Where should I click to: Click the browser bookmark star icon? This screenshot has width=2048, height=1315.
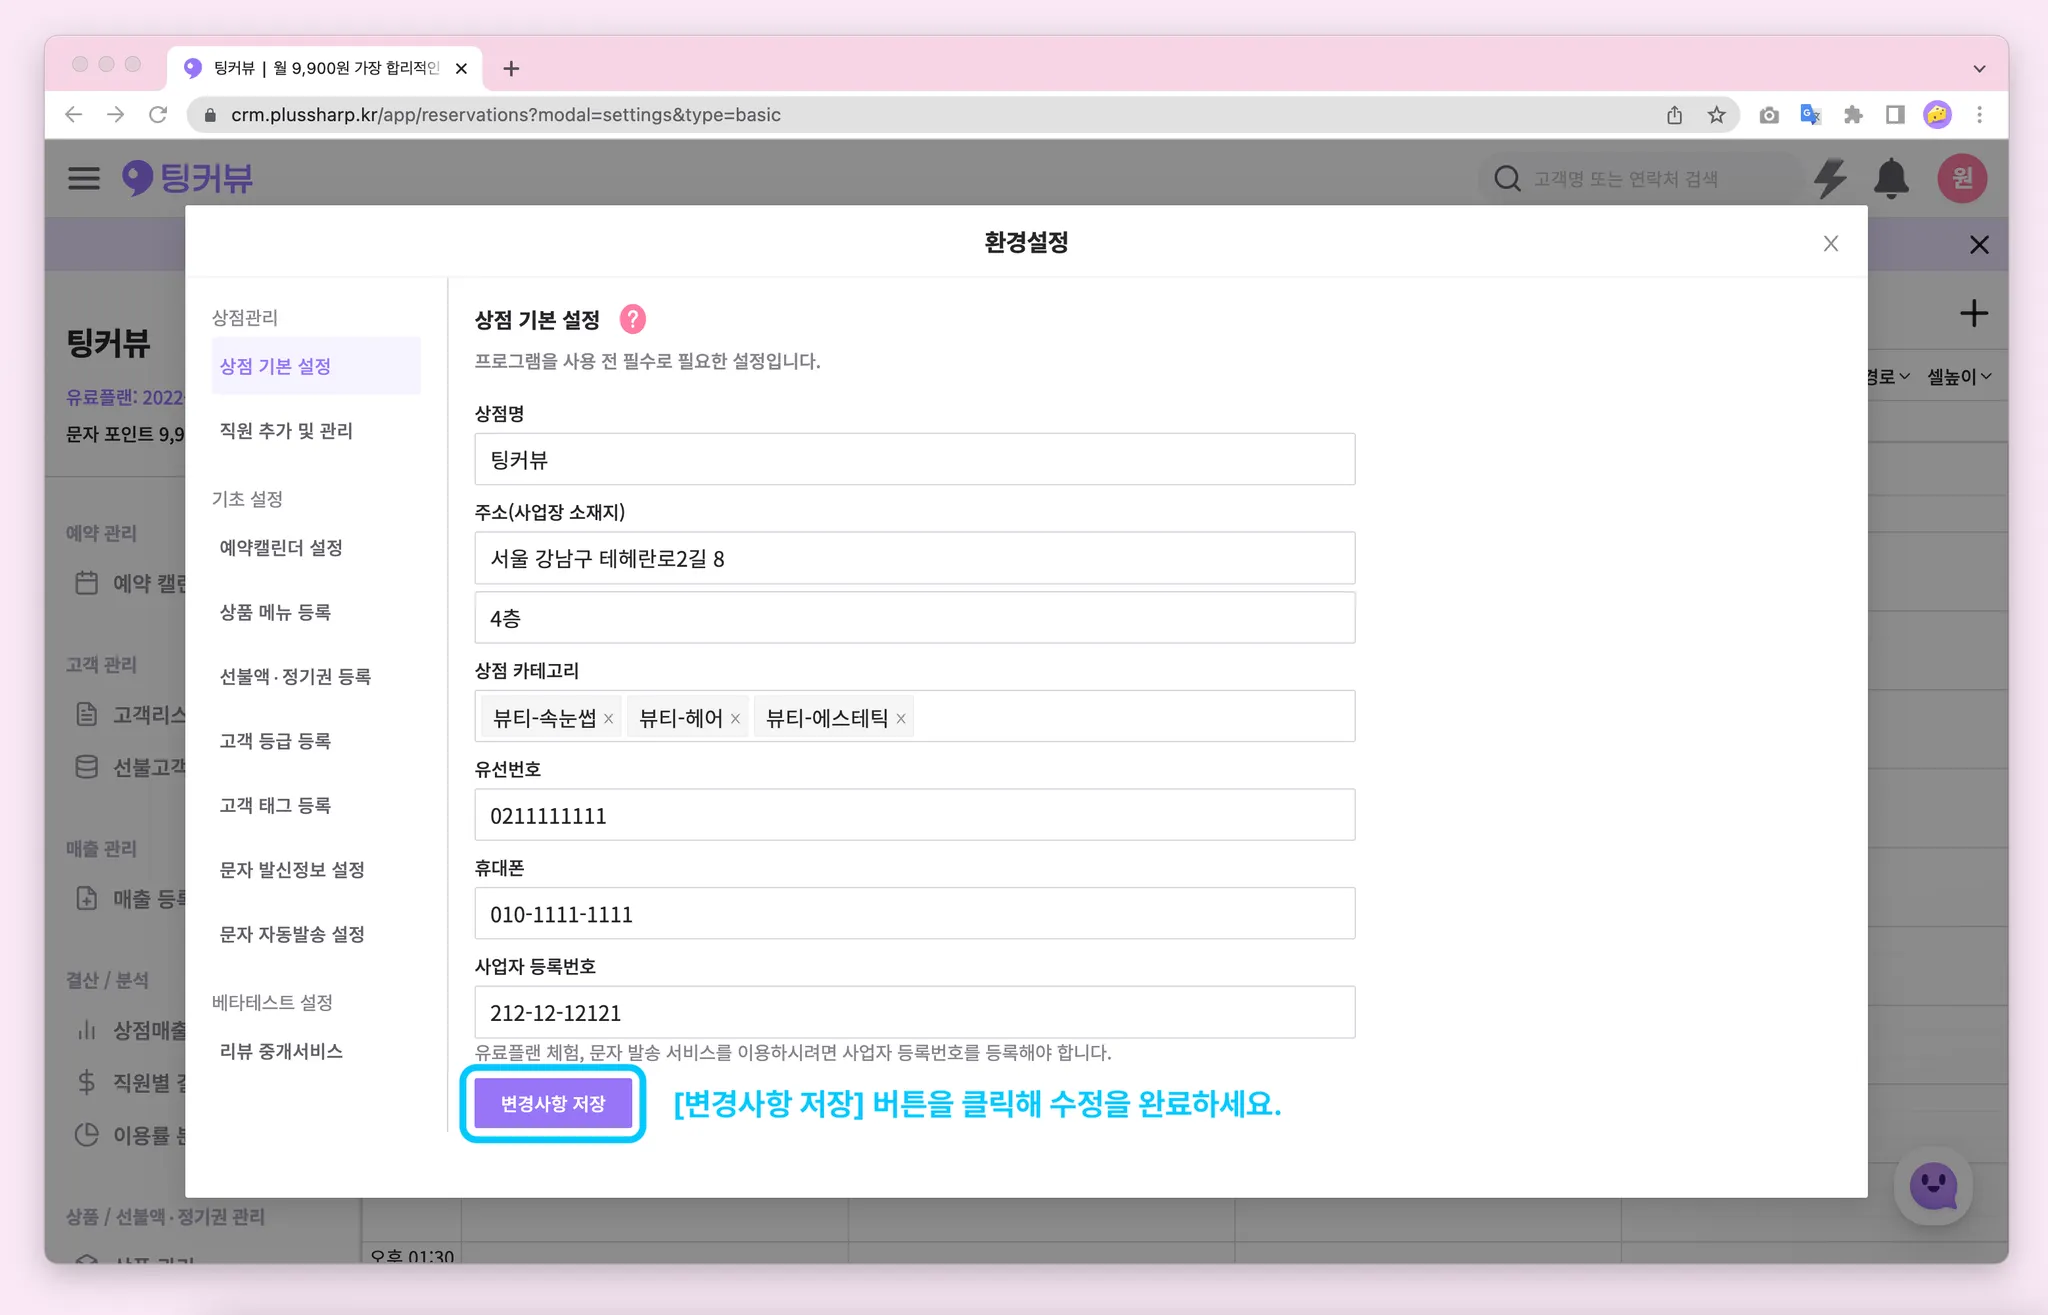(x=1716, y=115)
